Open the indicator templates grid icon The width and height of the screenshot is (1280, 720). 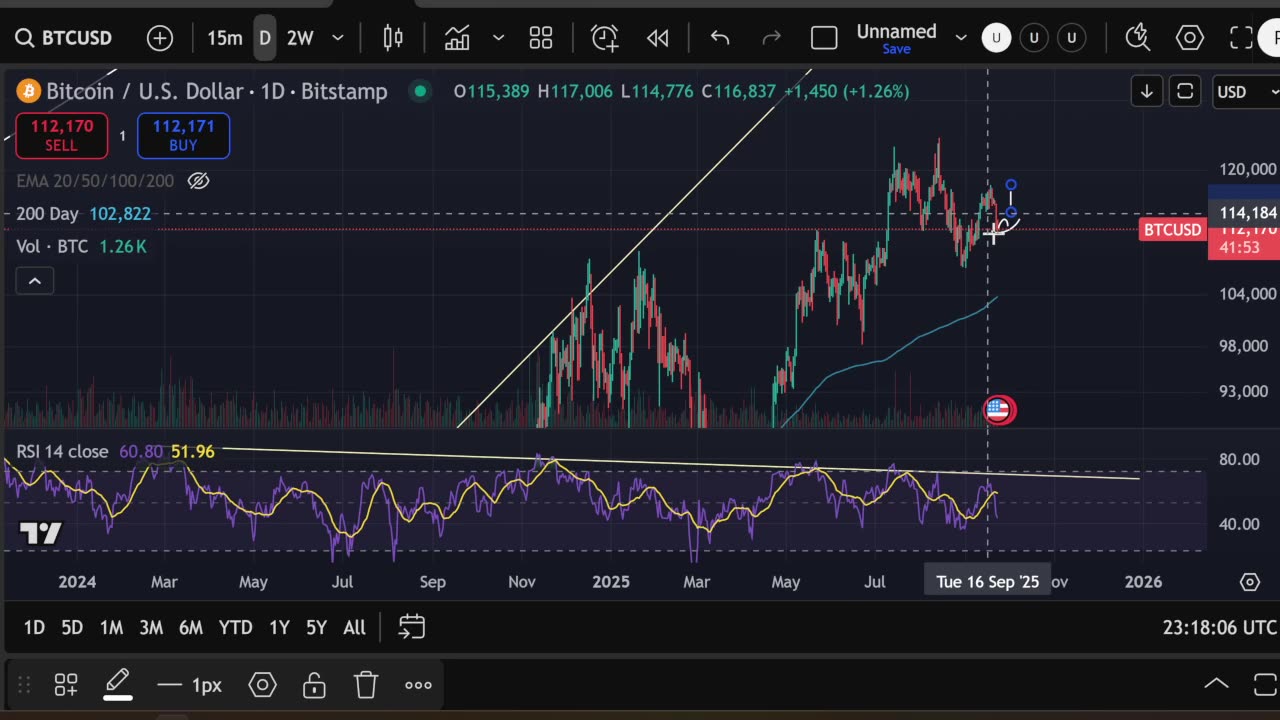point(541,38)
